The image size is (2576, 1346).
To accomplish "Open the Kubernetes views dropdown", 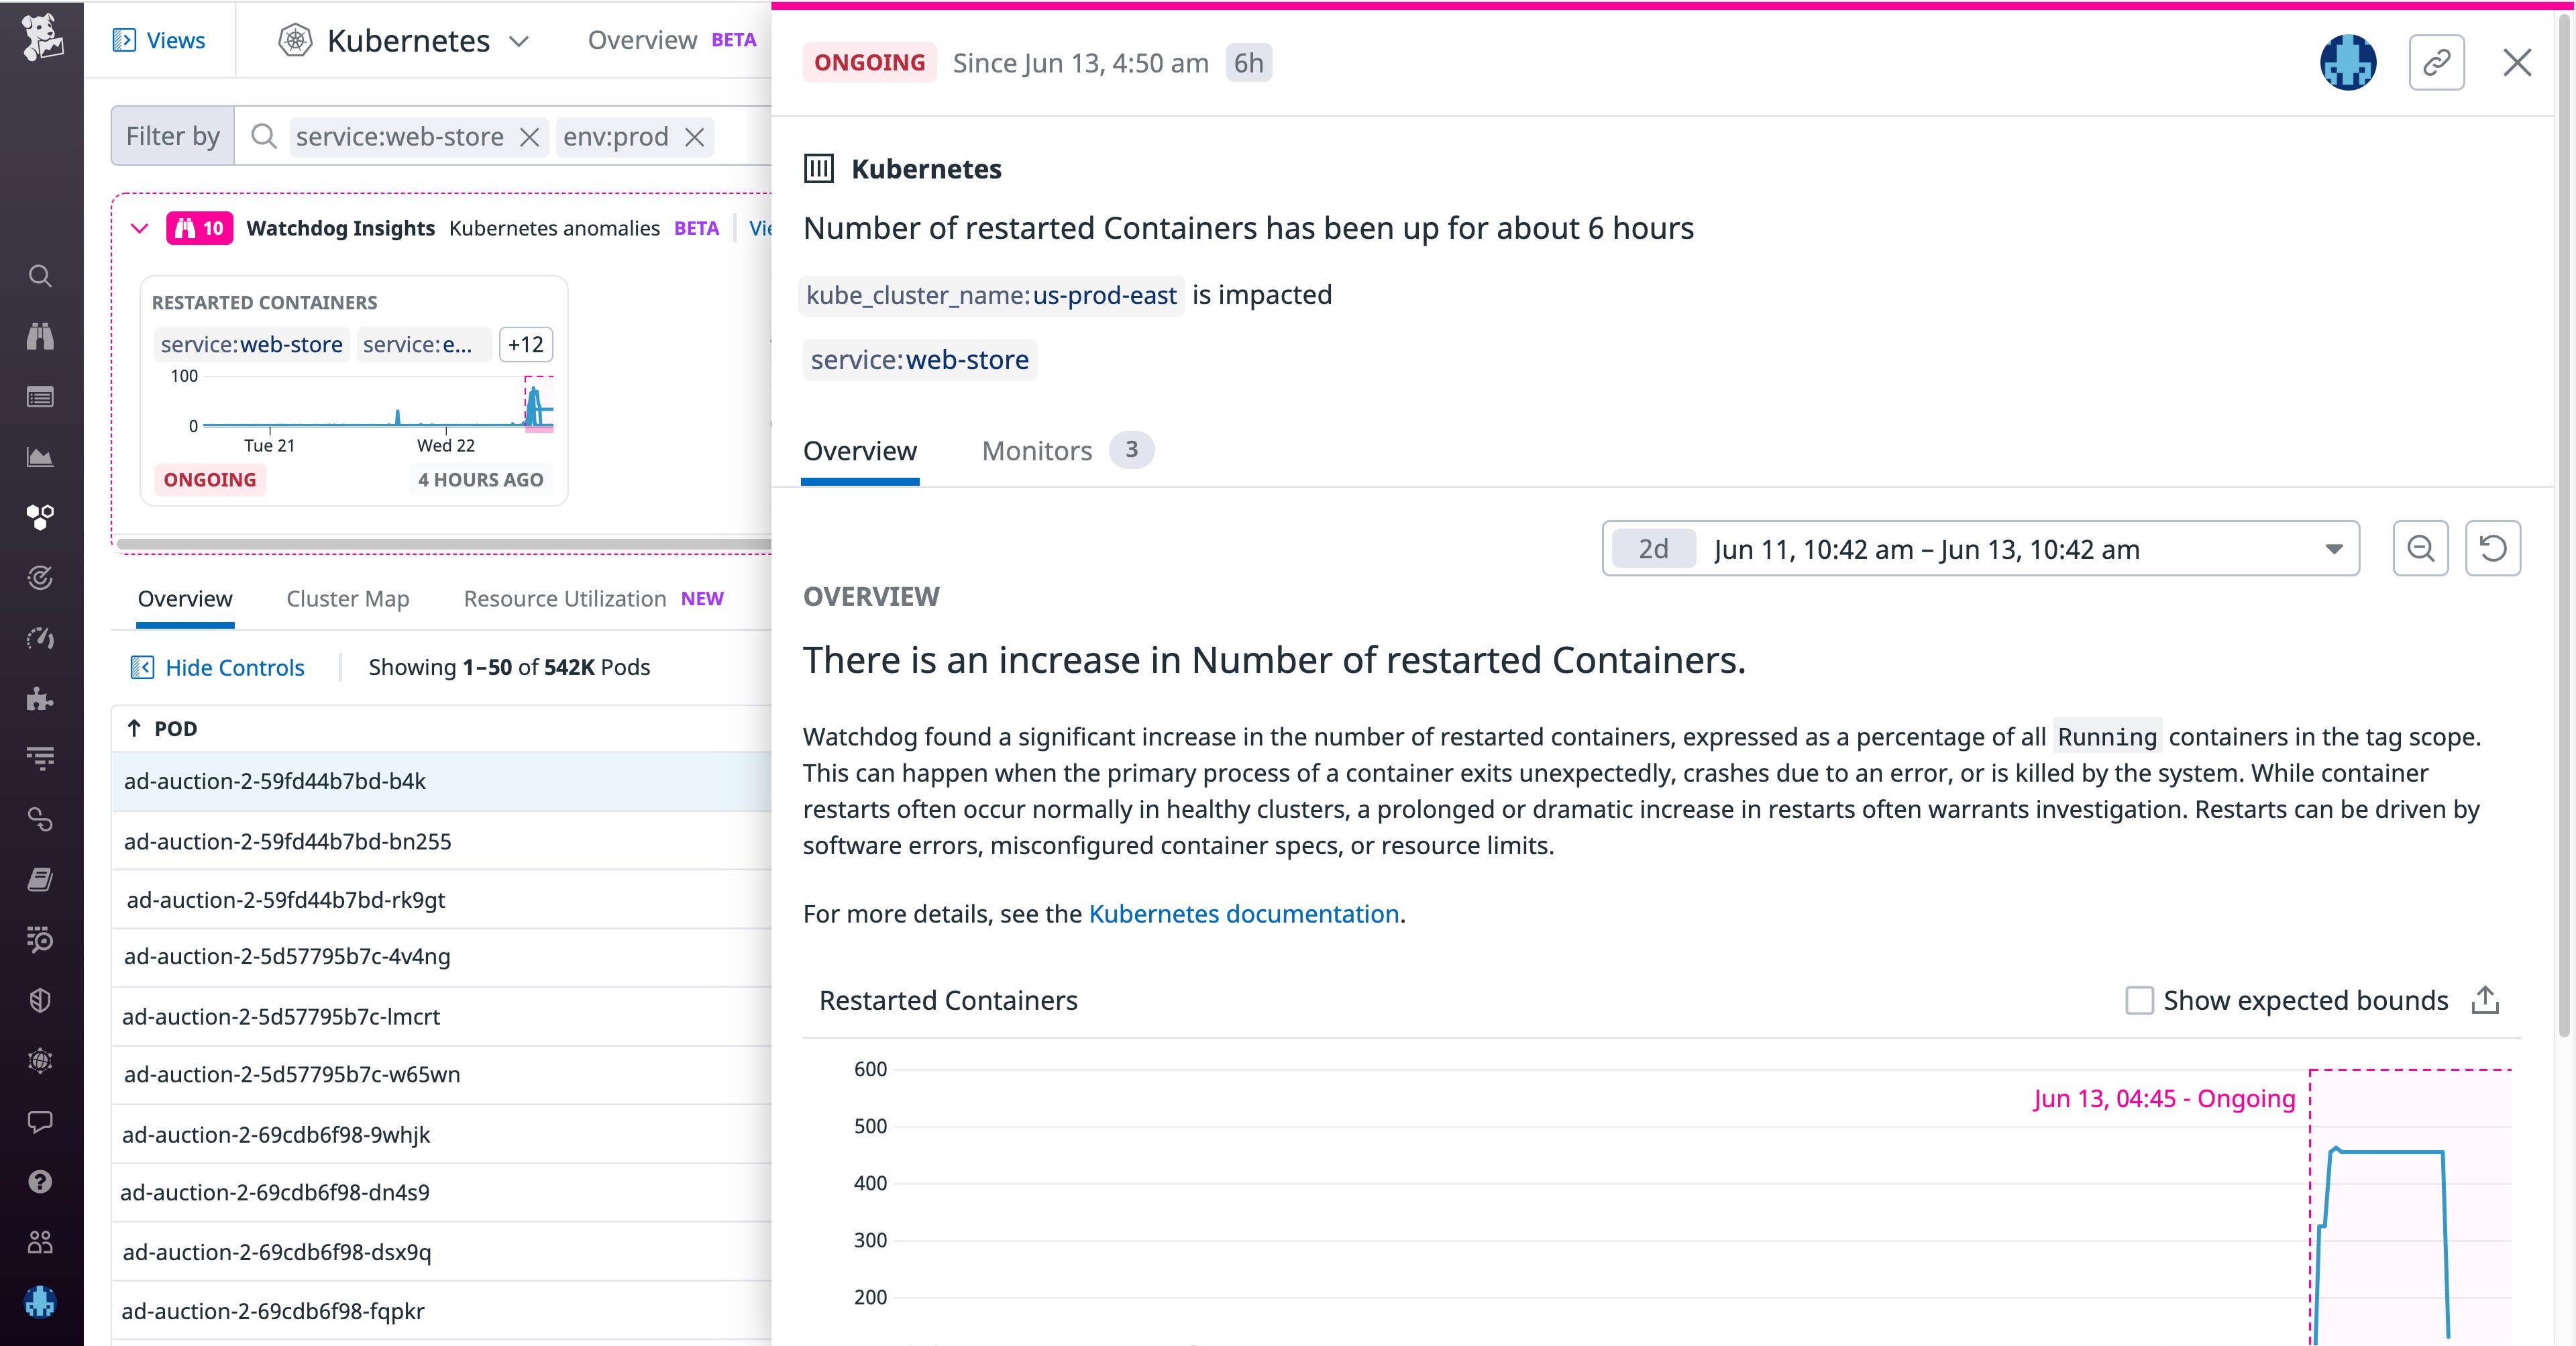I will point(519,41).
